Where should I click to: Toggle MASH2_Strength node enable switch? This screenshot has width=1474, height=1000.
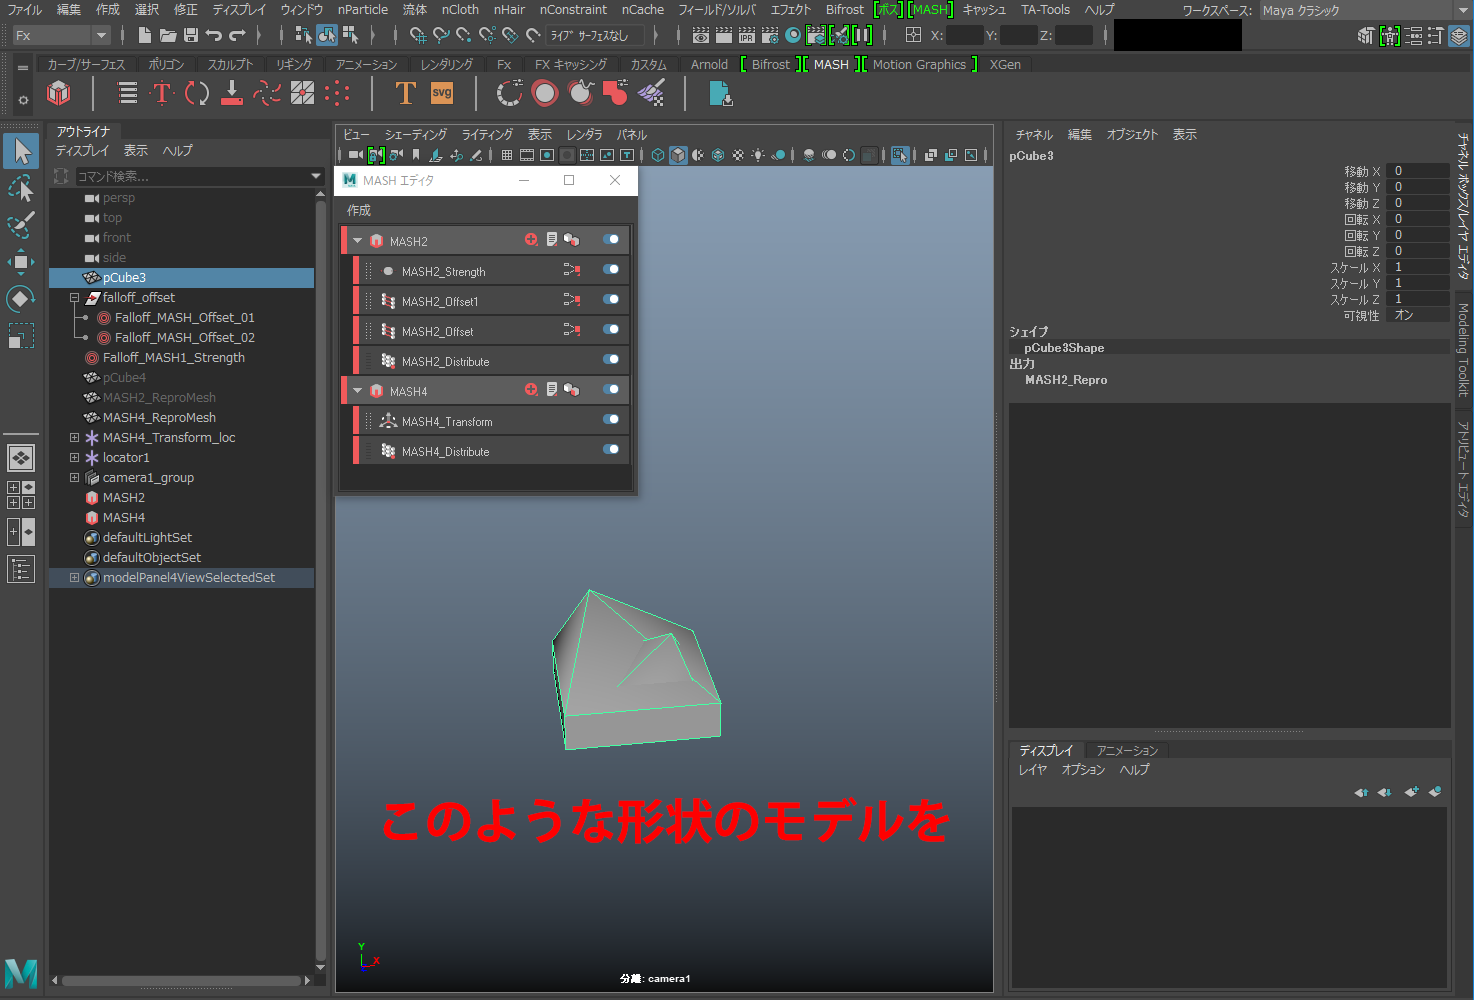pos(610,270)
